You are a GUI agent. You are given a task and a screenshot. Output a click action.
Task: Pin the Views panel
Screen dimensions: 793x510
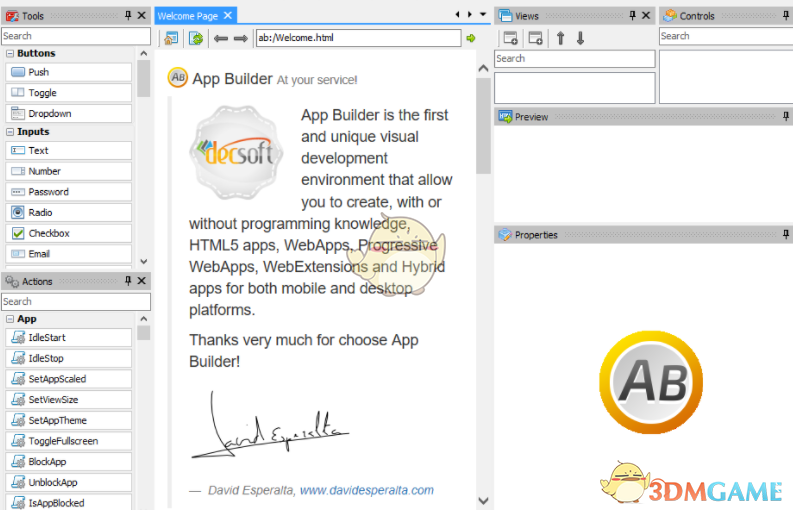point(633,16)
